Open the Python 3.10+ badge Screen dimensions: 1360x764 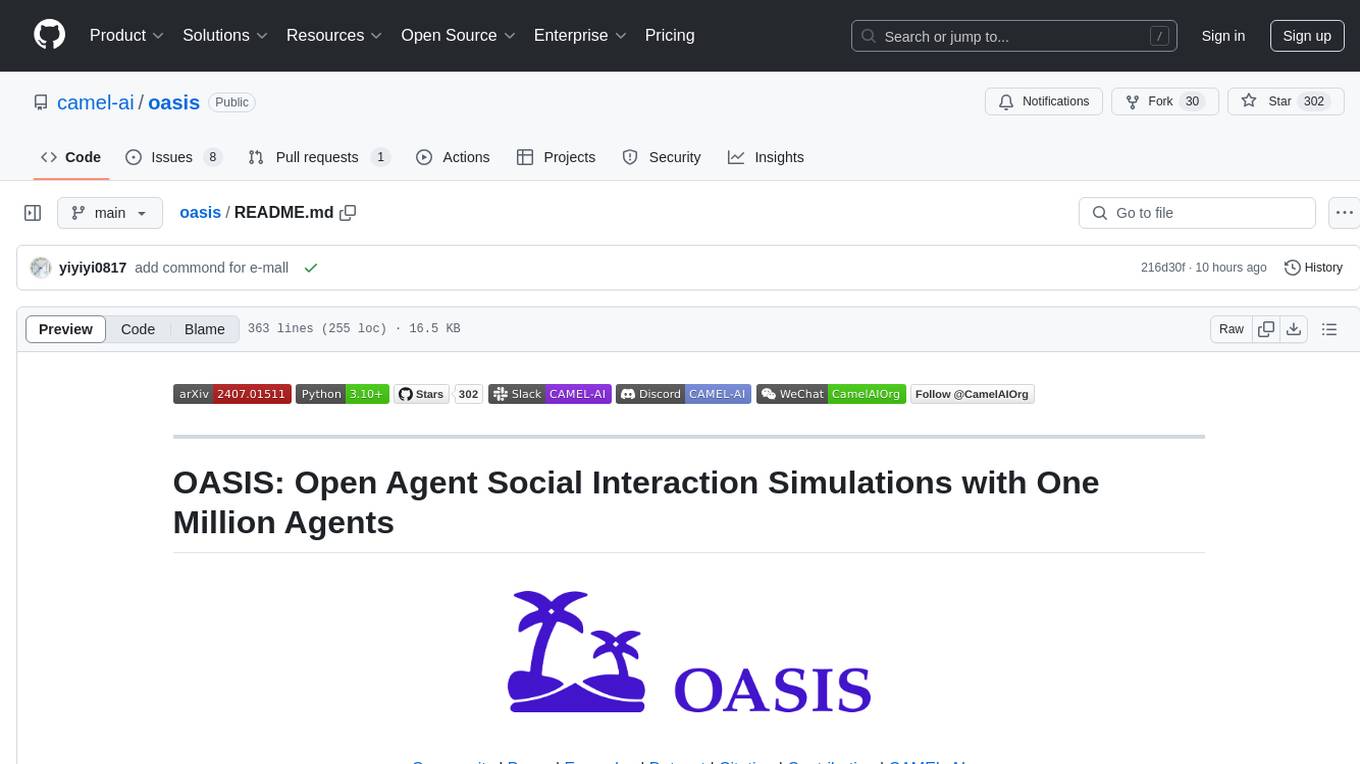tap(342, 394)
